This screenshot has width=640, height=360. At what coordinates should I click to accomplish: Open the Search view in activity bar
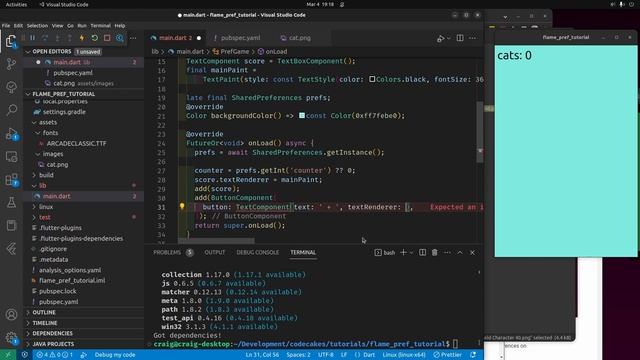tap(11, 109)
